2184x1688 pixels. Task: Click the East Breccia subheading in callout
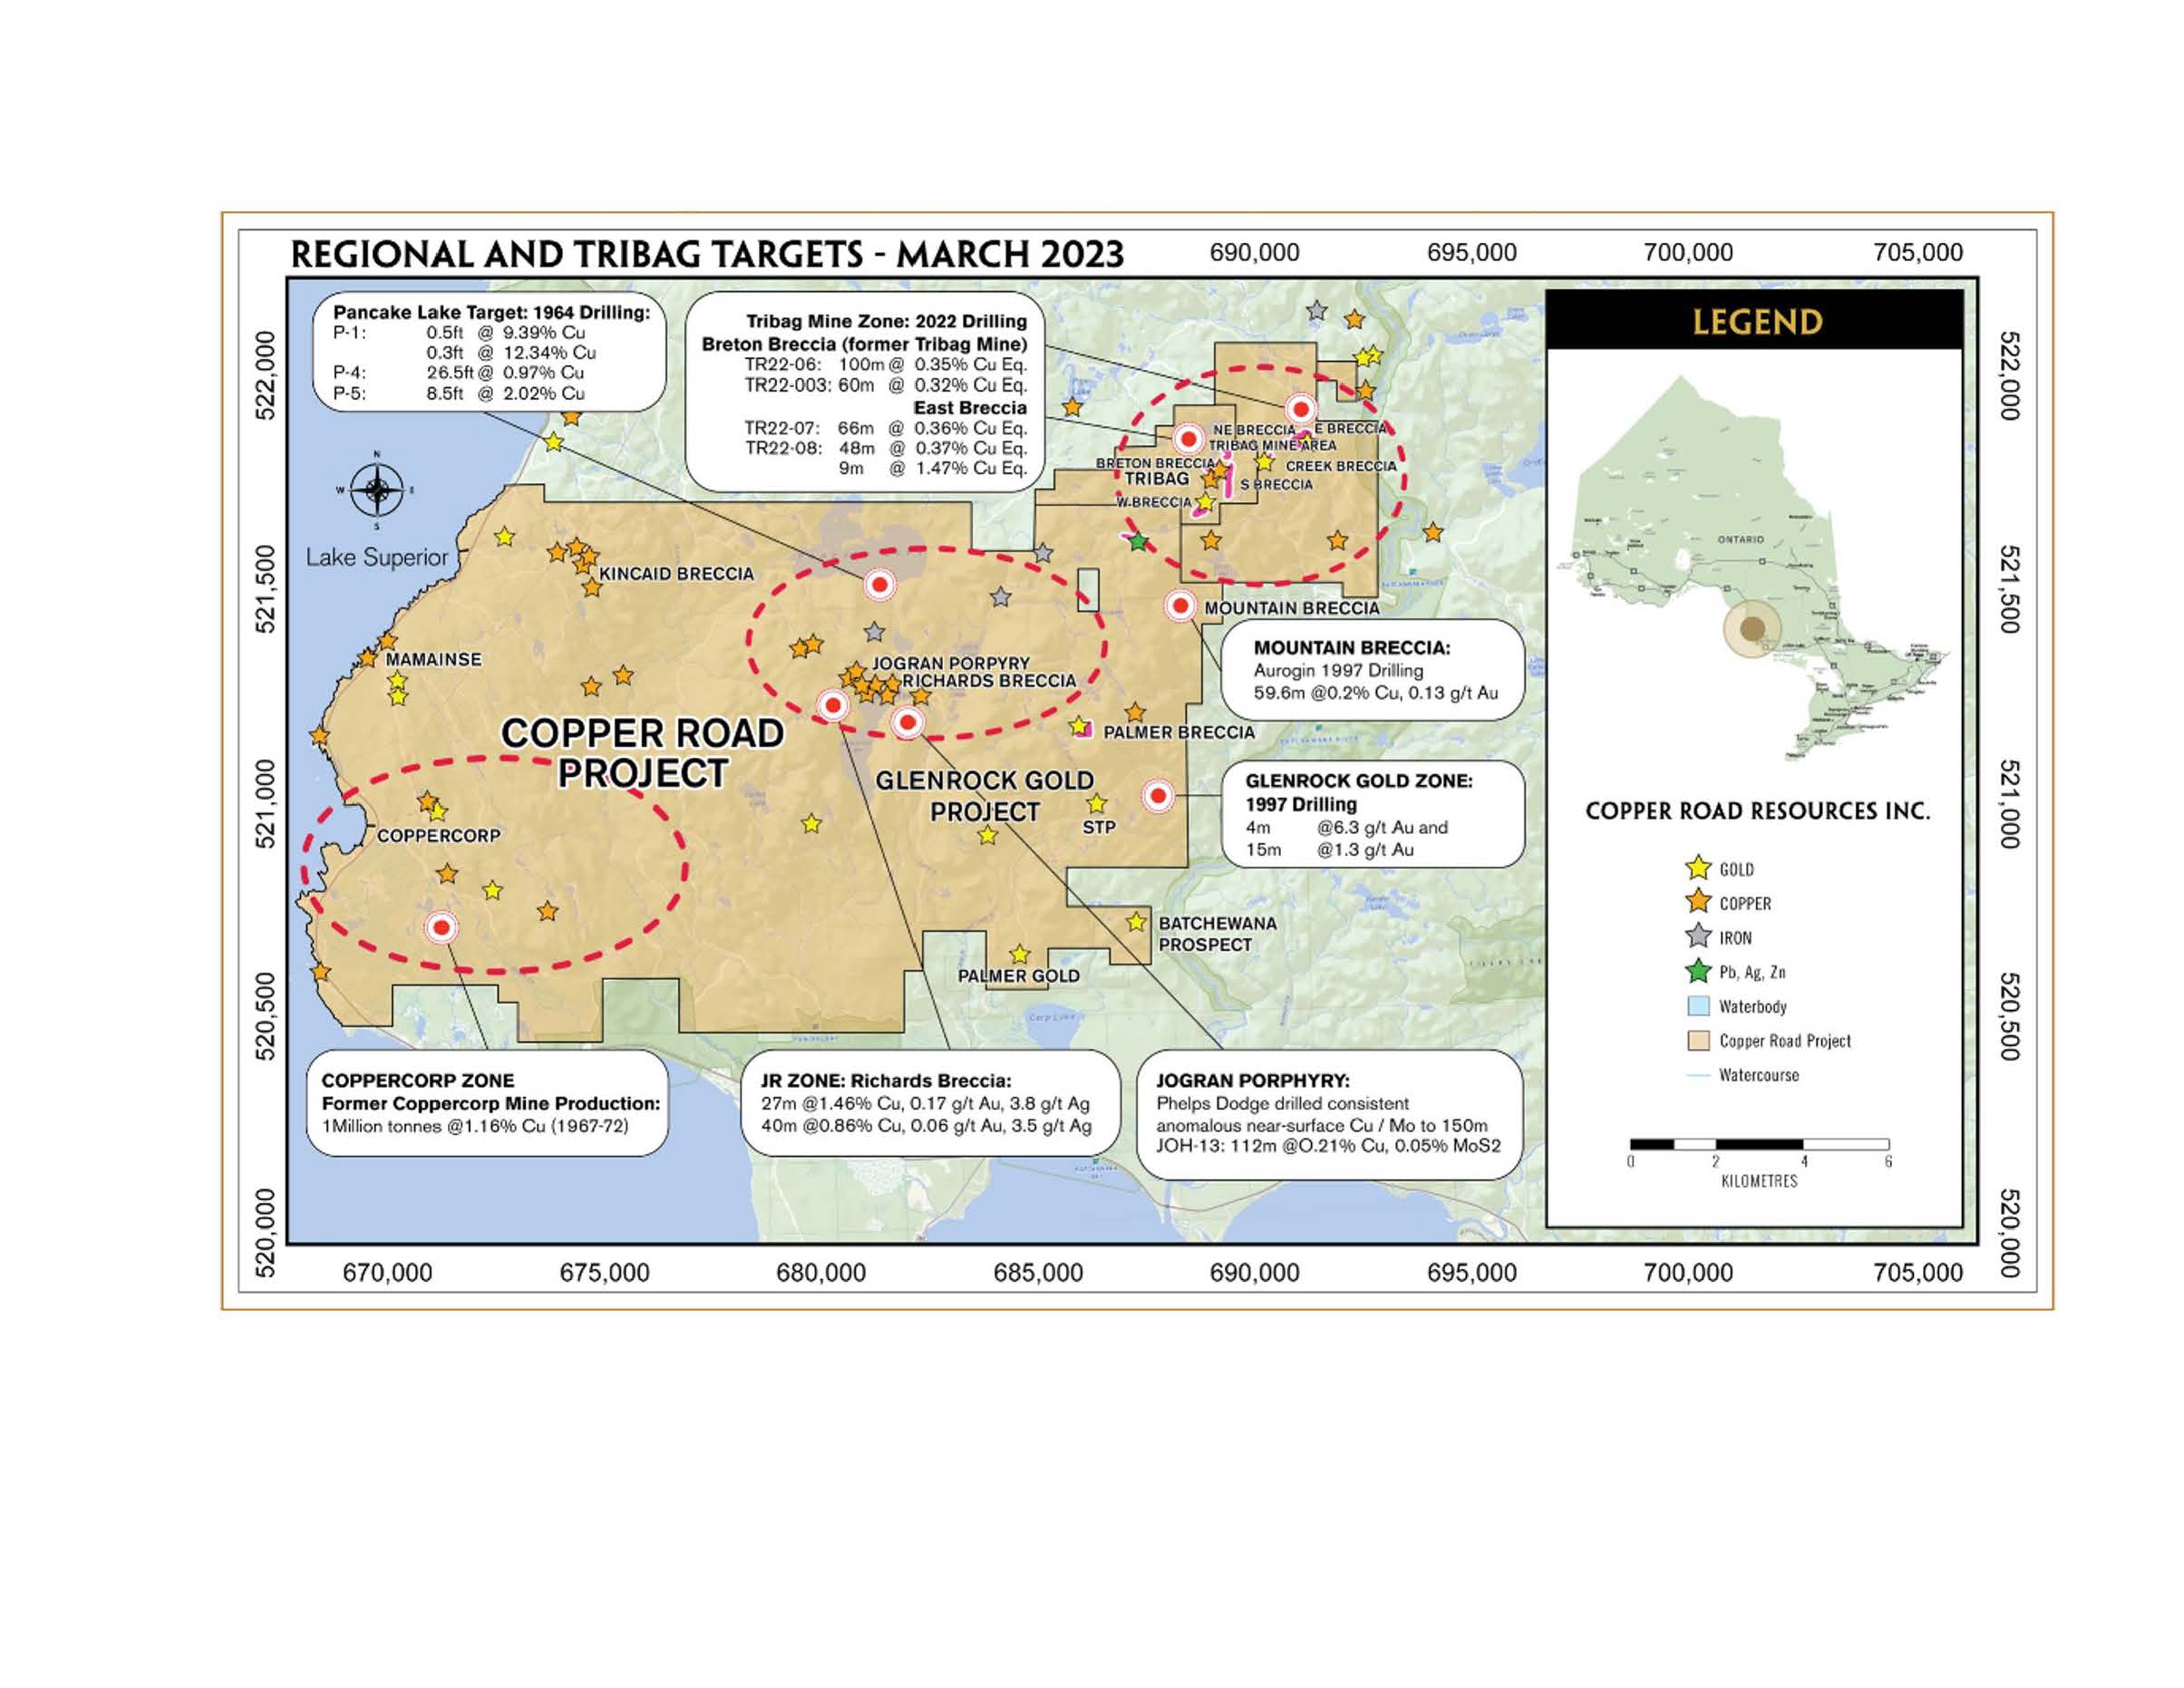click(x=970, y=408)
